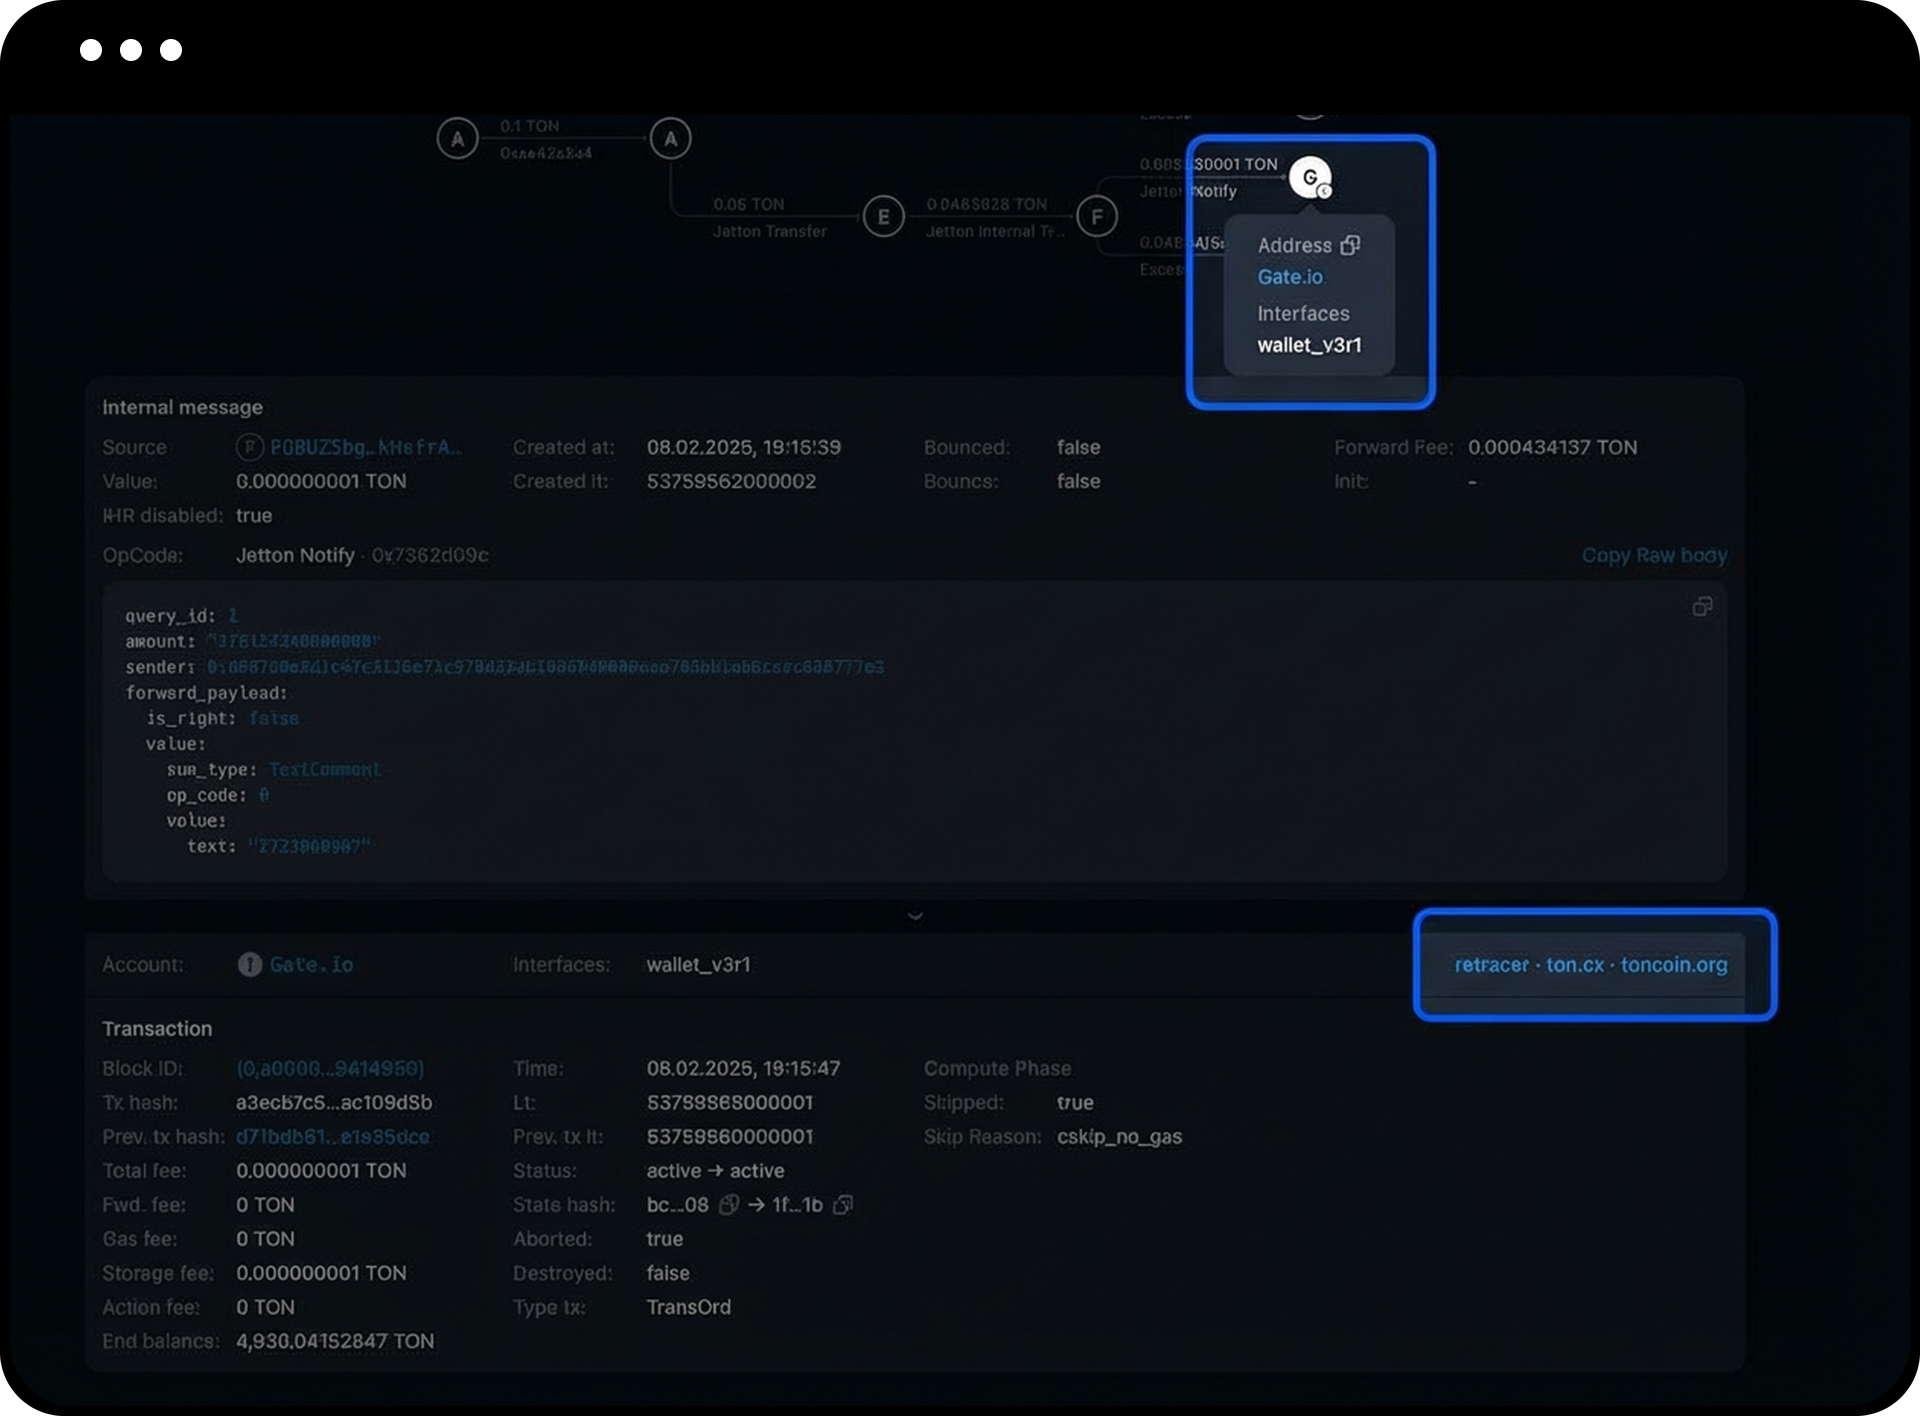Select node F in transaction graph
The height and width of the screenshot is (1416, 1920).
coord(1097,216)
